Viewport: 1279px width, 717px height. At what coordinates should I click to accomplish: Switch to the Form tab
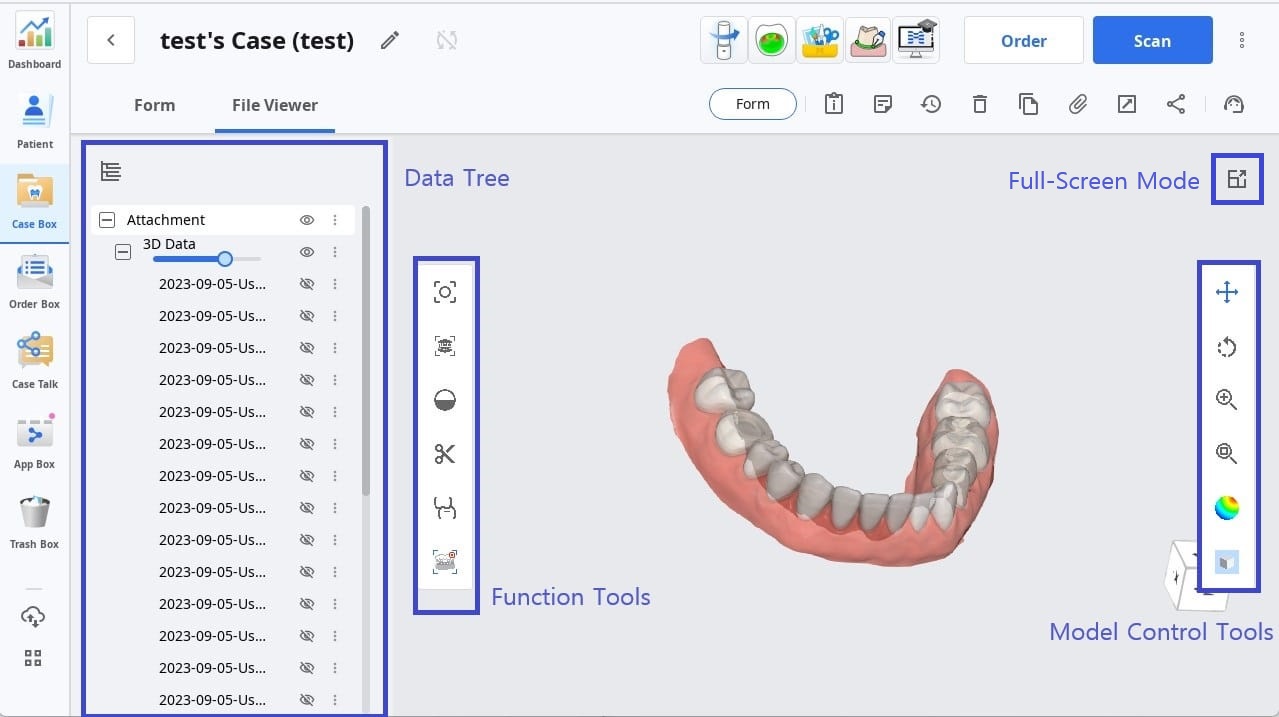(x=154, y=105)
